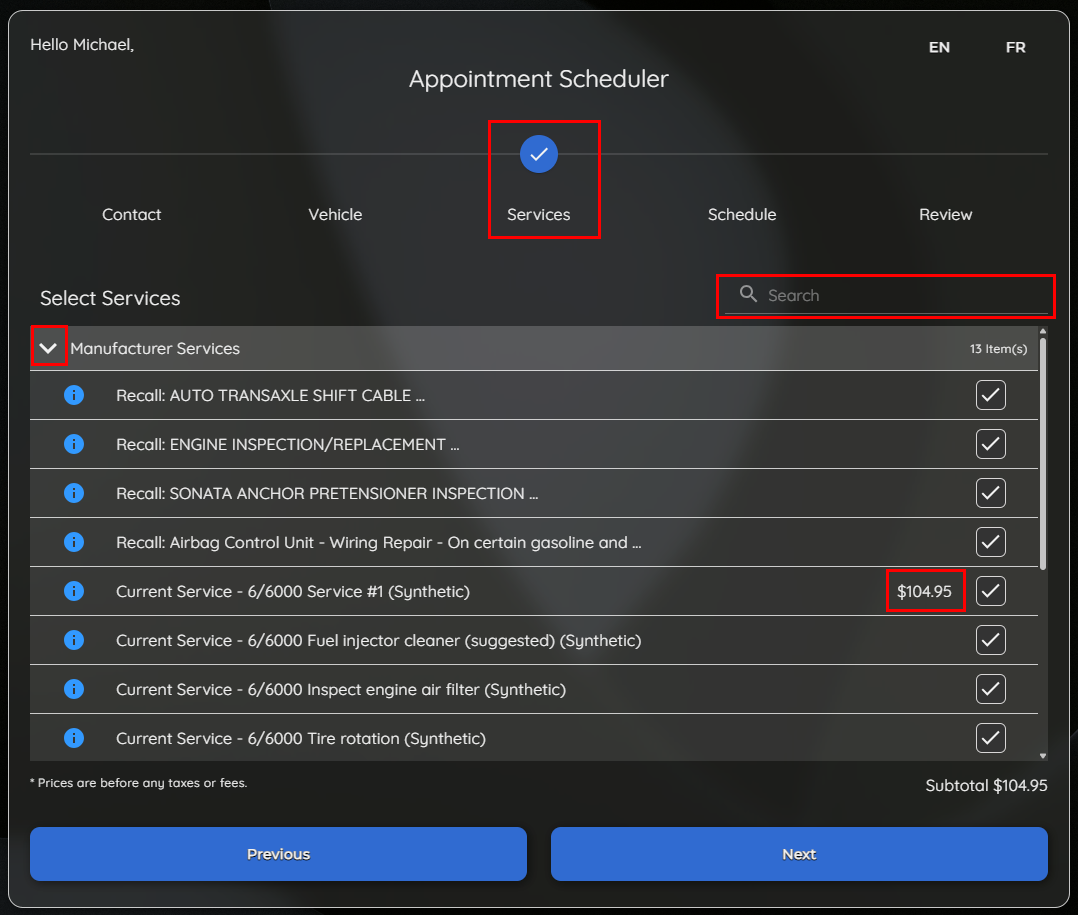The width and height of the screenshot is (1078, 915).
Task: Click info icon beside Airbag Control Unit recall
Action: click(74, 542)
